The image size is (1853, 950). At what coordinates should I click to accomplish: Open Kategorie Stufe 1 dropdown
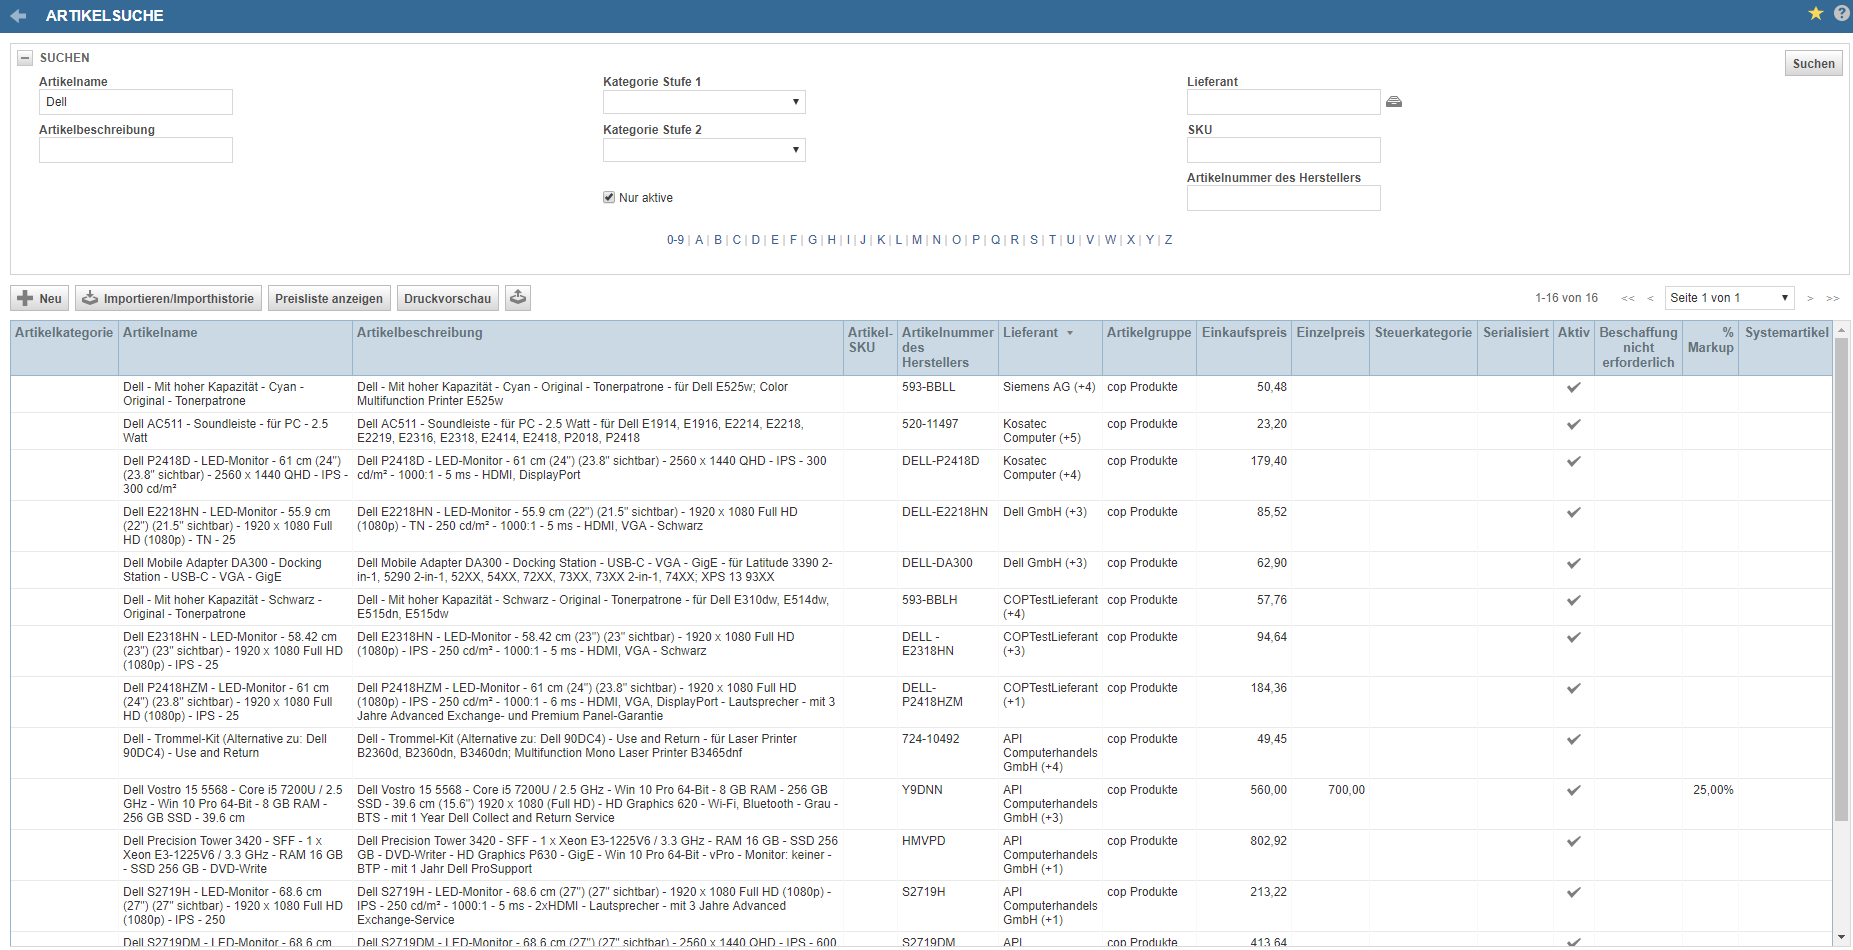coord(704,102)
